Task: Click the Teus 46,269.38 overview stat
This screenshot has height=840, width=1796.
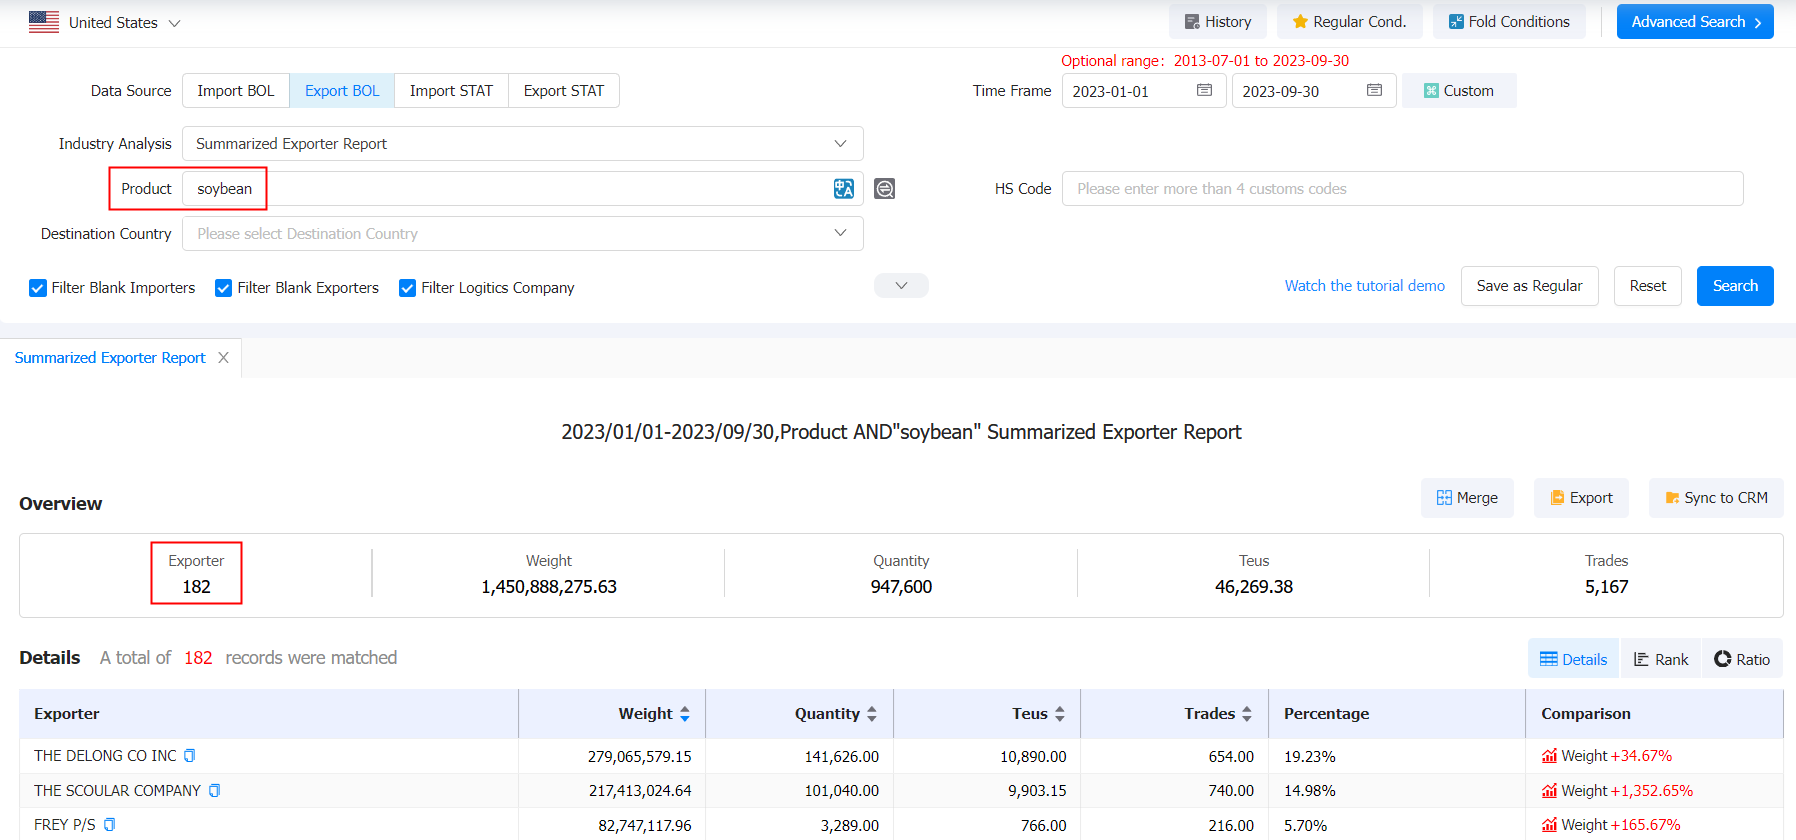Action: point(1254,574)
